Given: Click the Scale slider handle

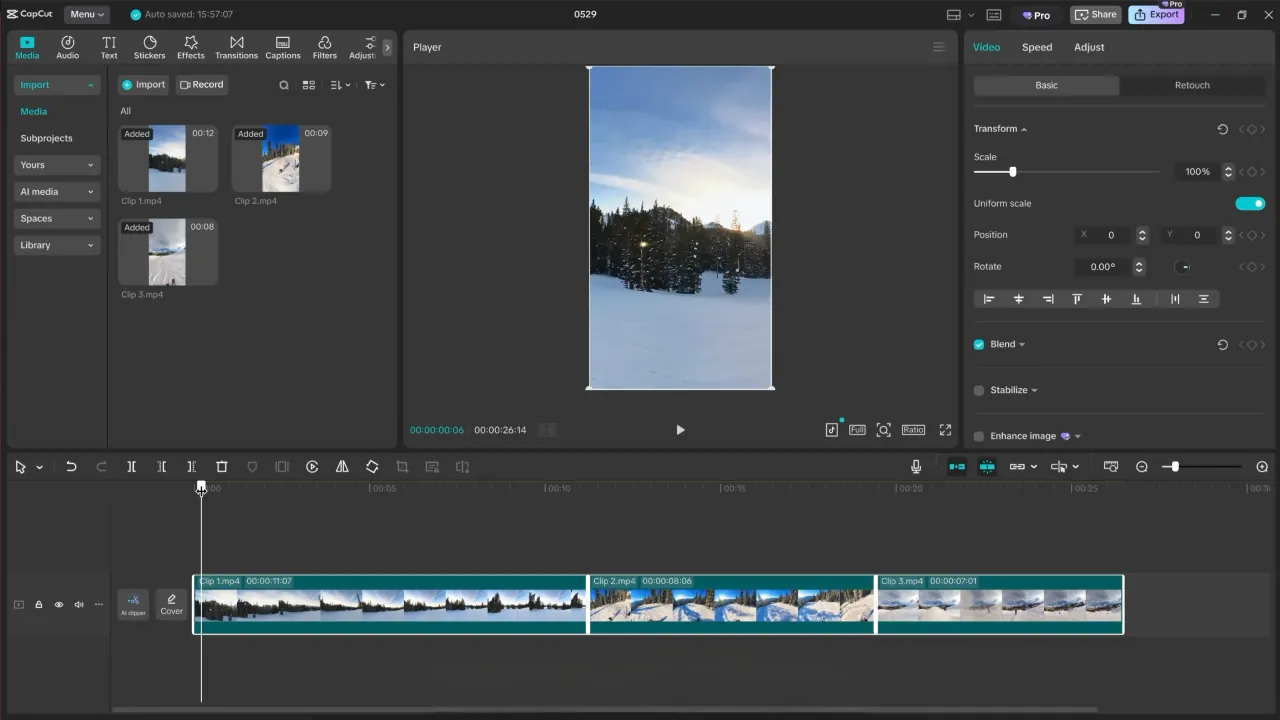Looking at the screenshot, I should pyautogui.click(x=1013, y=172).
